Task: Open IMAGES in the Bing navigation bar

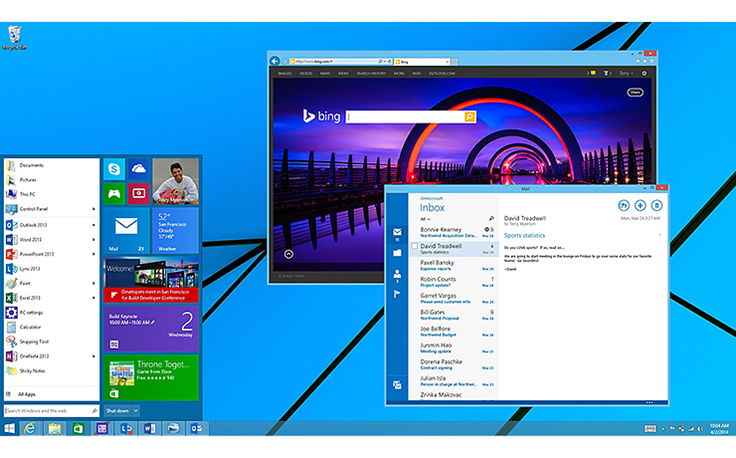Action: [x=285, y=74]
